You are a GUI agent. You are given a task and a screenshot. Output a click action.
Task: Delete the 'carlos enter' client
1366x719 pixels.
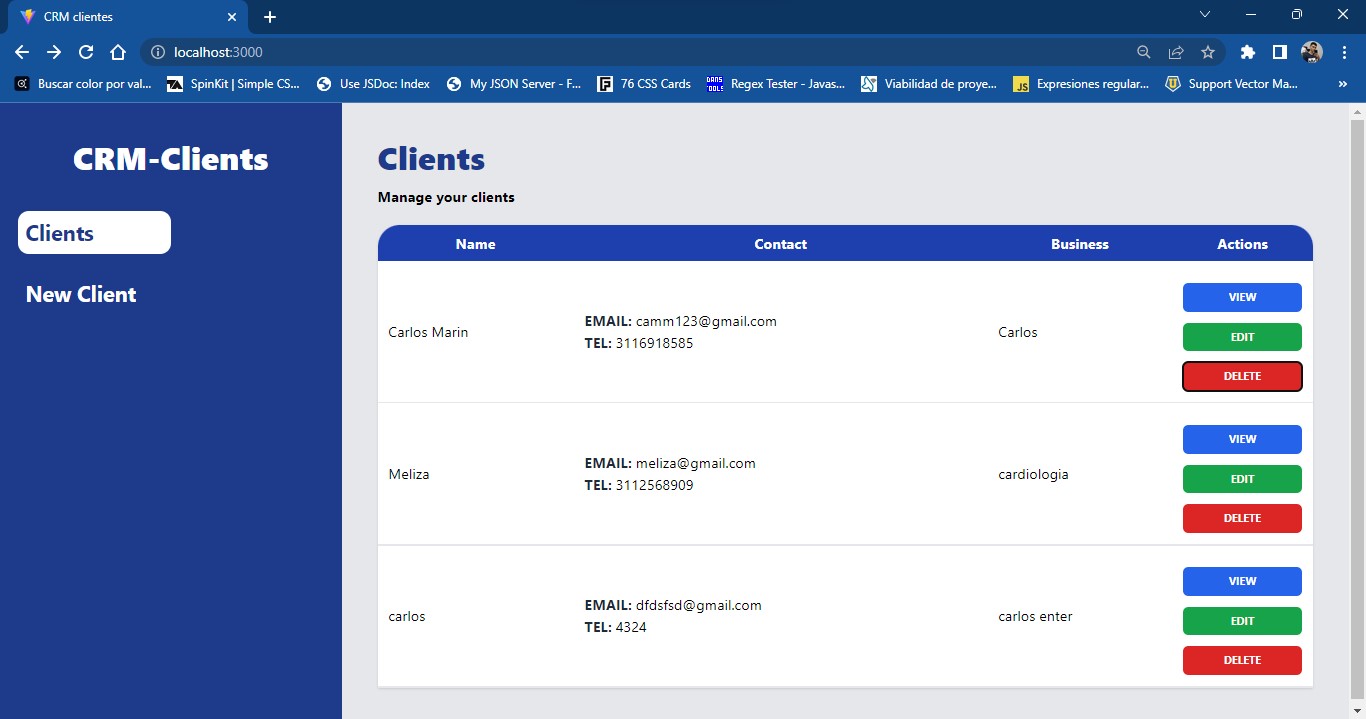tap(1242, 660)
